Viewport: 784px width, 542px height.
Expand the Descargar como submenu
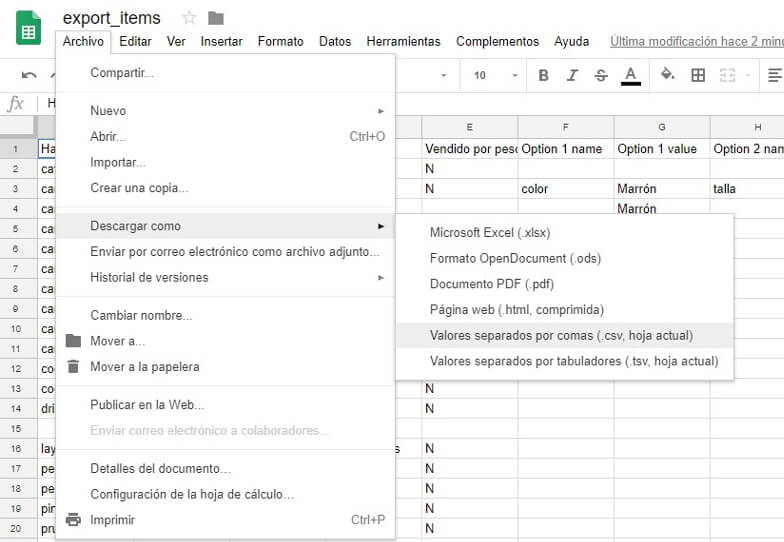[x=225, y=226]
